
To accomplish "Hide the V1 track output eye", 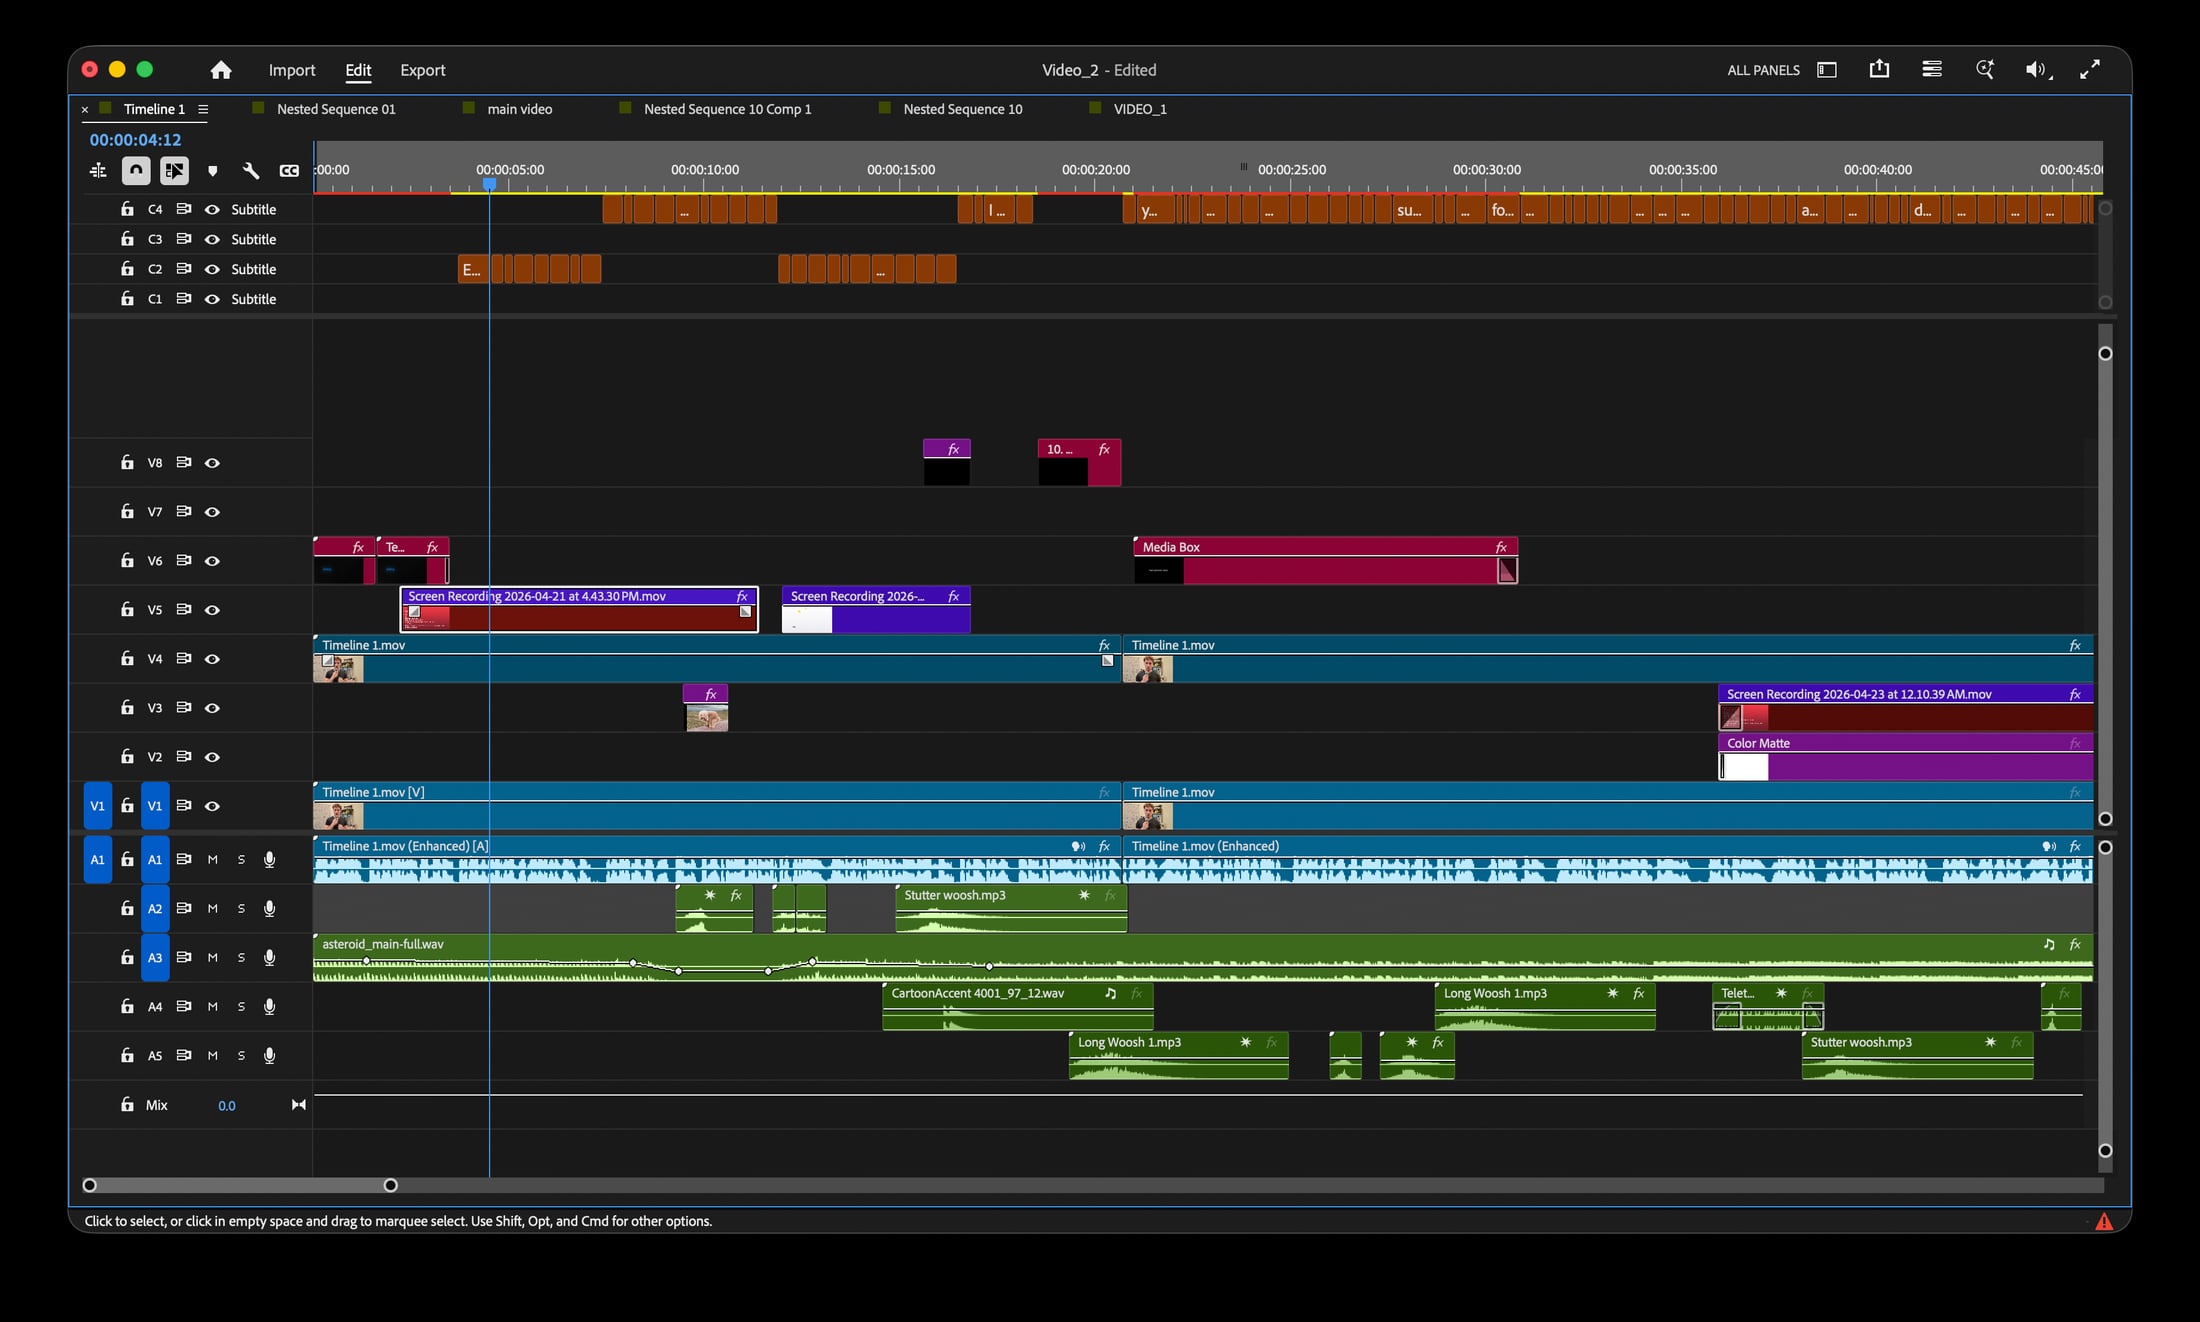I will 212,805.
